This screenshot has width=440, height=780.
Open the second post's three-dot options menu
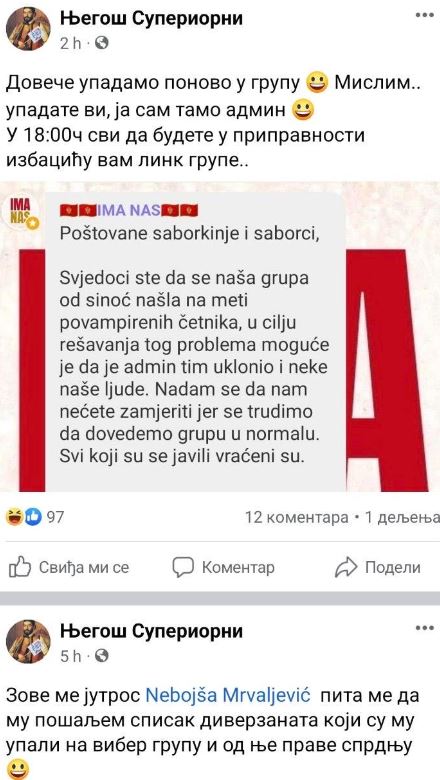[x=425, y=628]
